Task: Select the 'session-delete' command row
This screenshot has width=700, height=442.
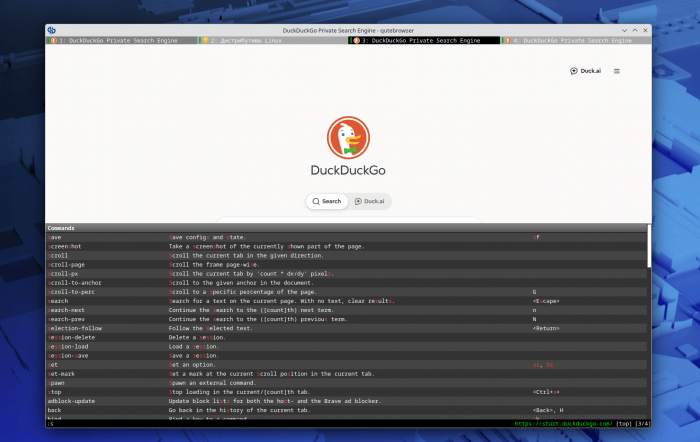Action: click(347, 338)
